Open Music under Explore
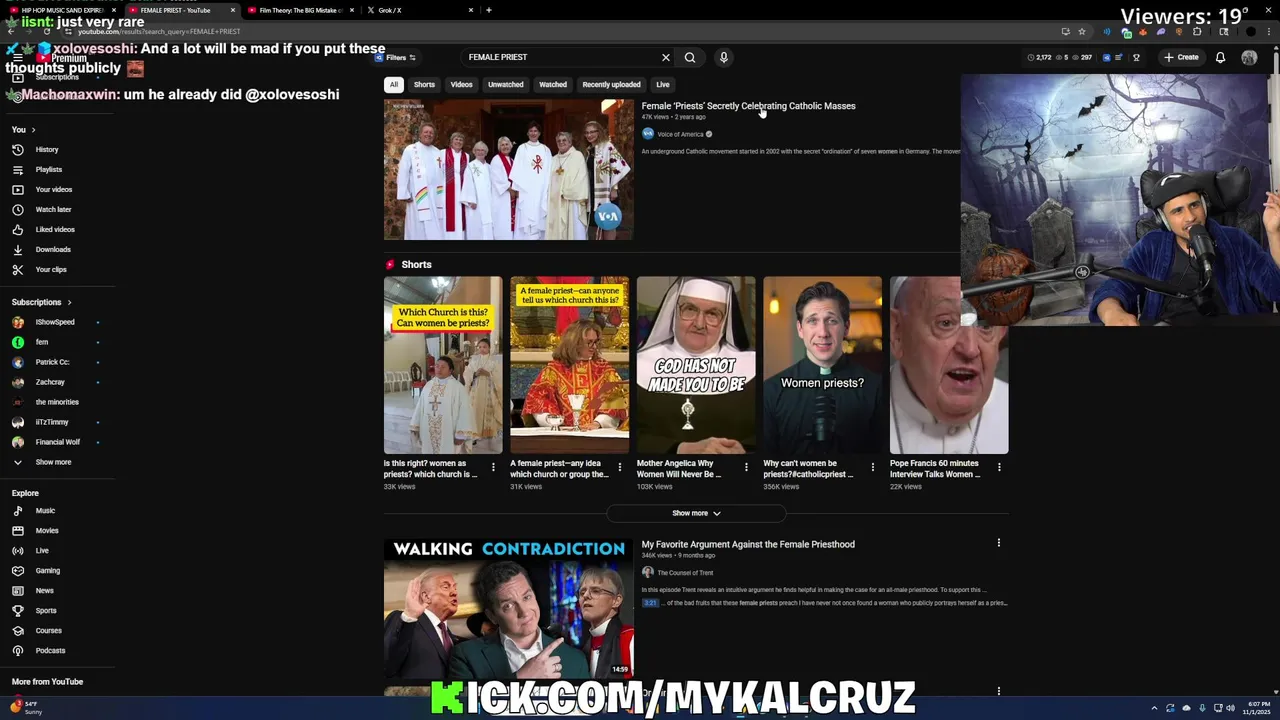The image size is (1280, 720). pos(45,511)
